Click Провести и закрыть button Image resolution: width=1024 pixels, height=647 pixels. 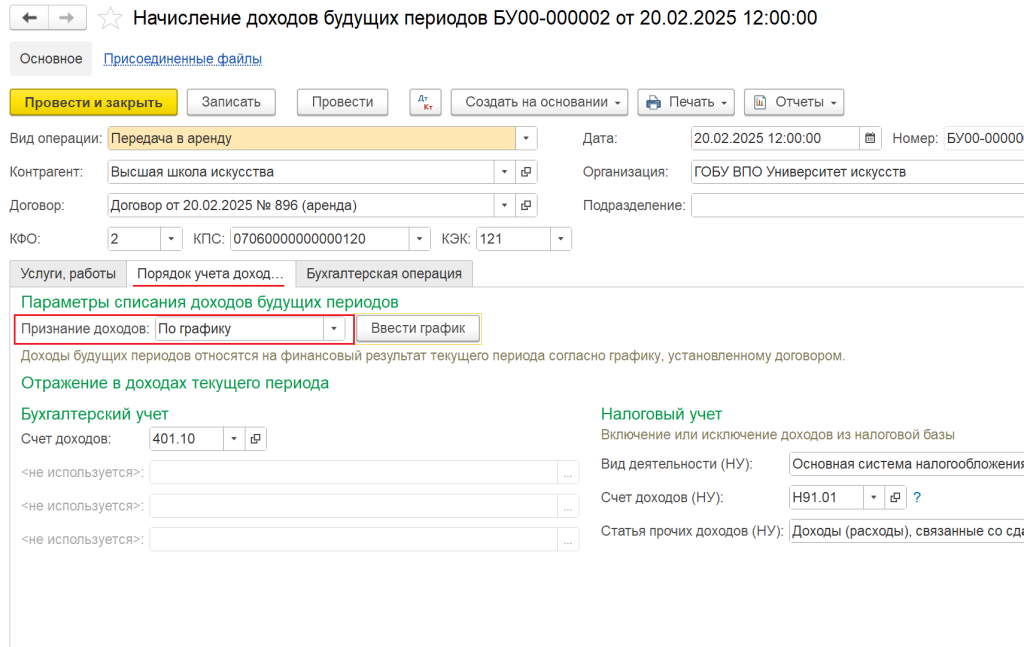click(93, 103)
